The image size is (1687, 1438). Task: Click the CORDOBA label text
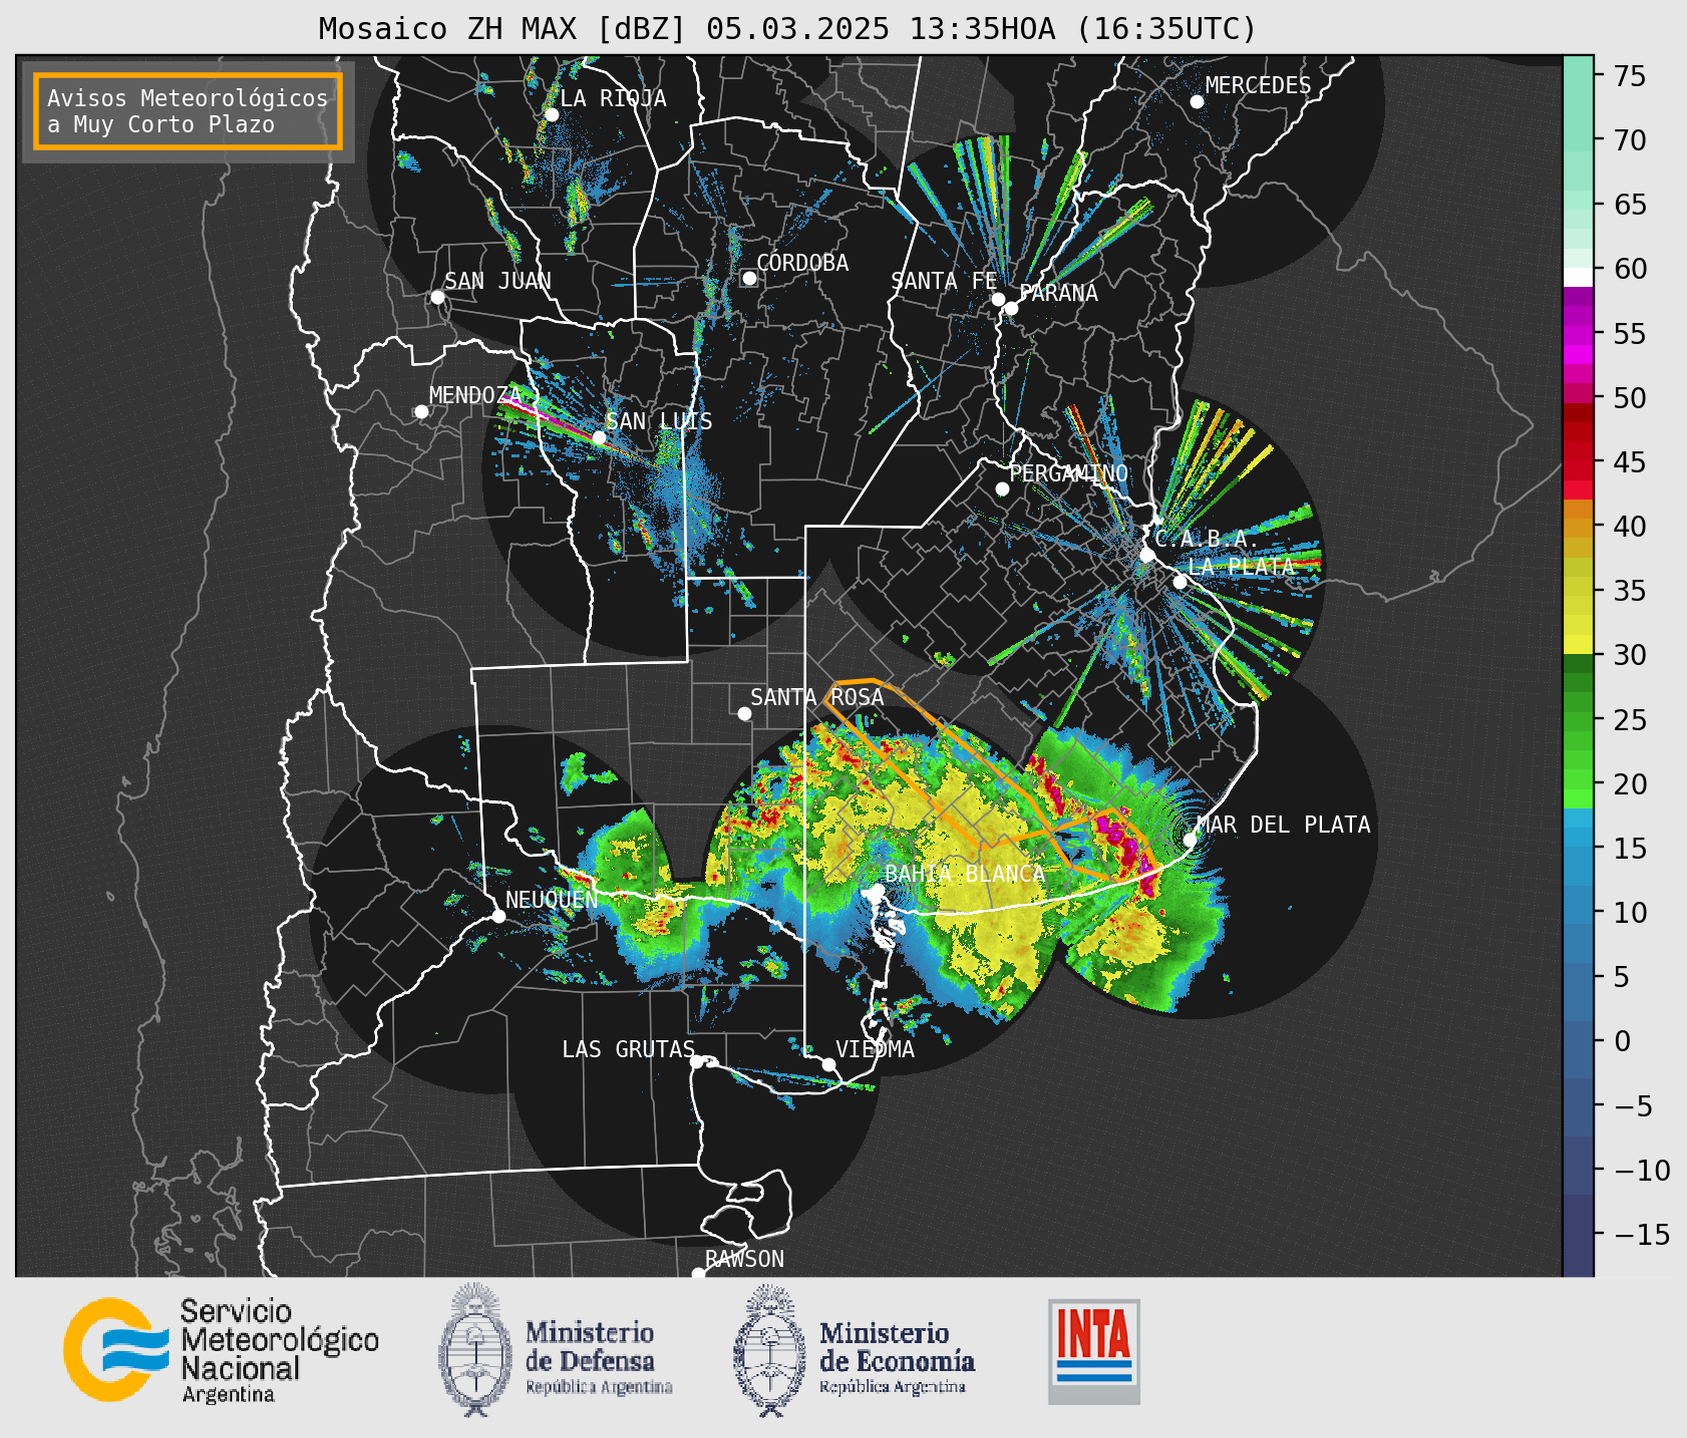(803, 263)
